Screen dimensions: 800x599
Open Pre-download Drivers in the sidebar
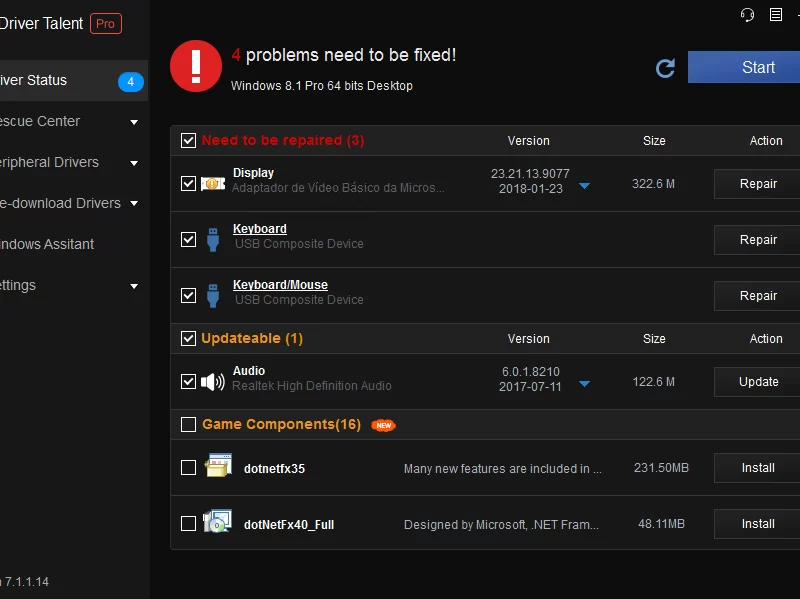coord(74,203)
